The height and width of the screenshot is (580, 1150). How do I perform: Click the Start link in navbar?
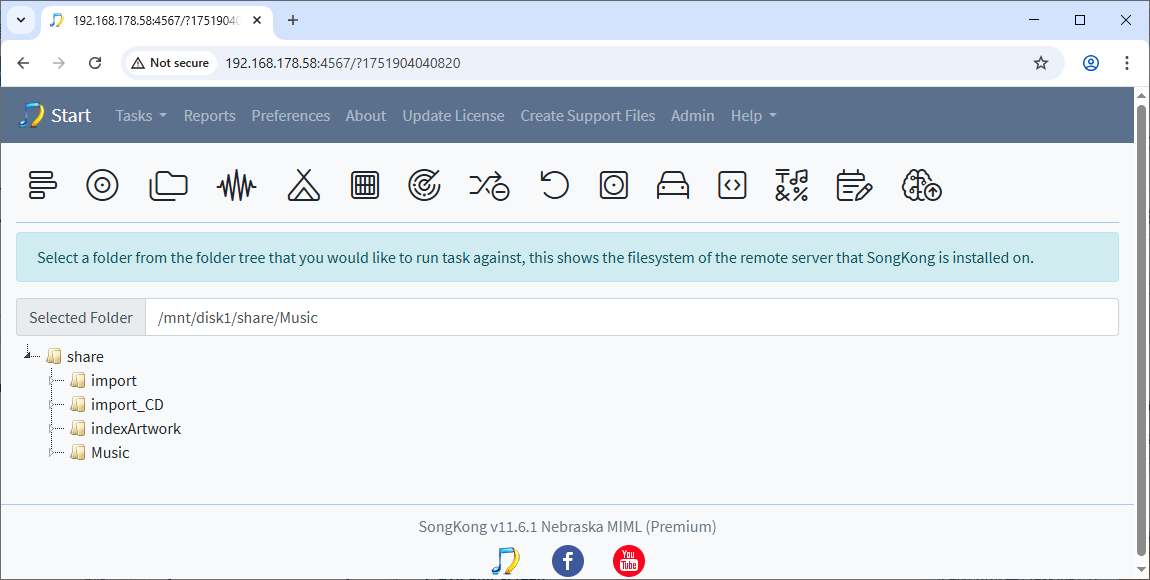71,115
